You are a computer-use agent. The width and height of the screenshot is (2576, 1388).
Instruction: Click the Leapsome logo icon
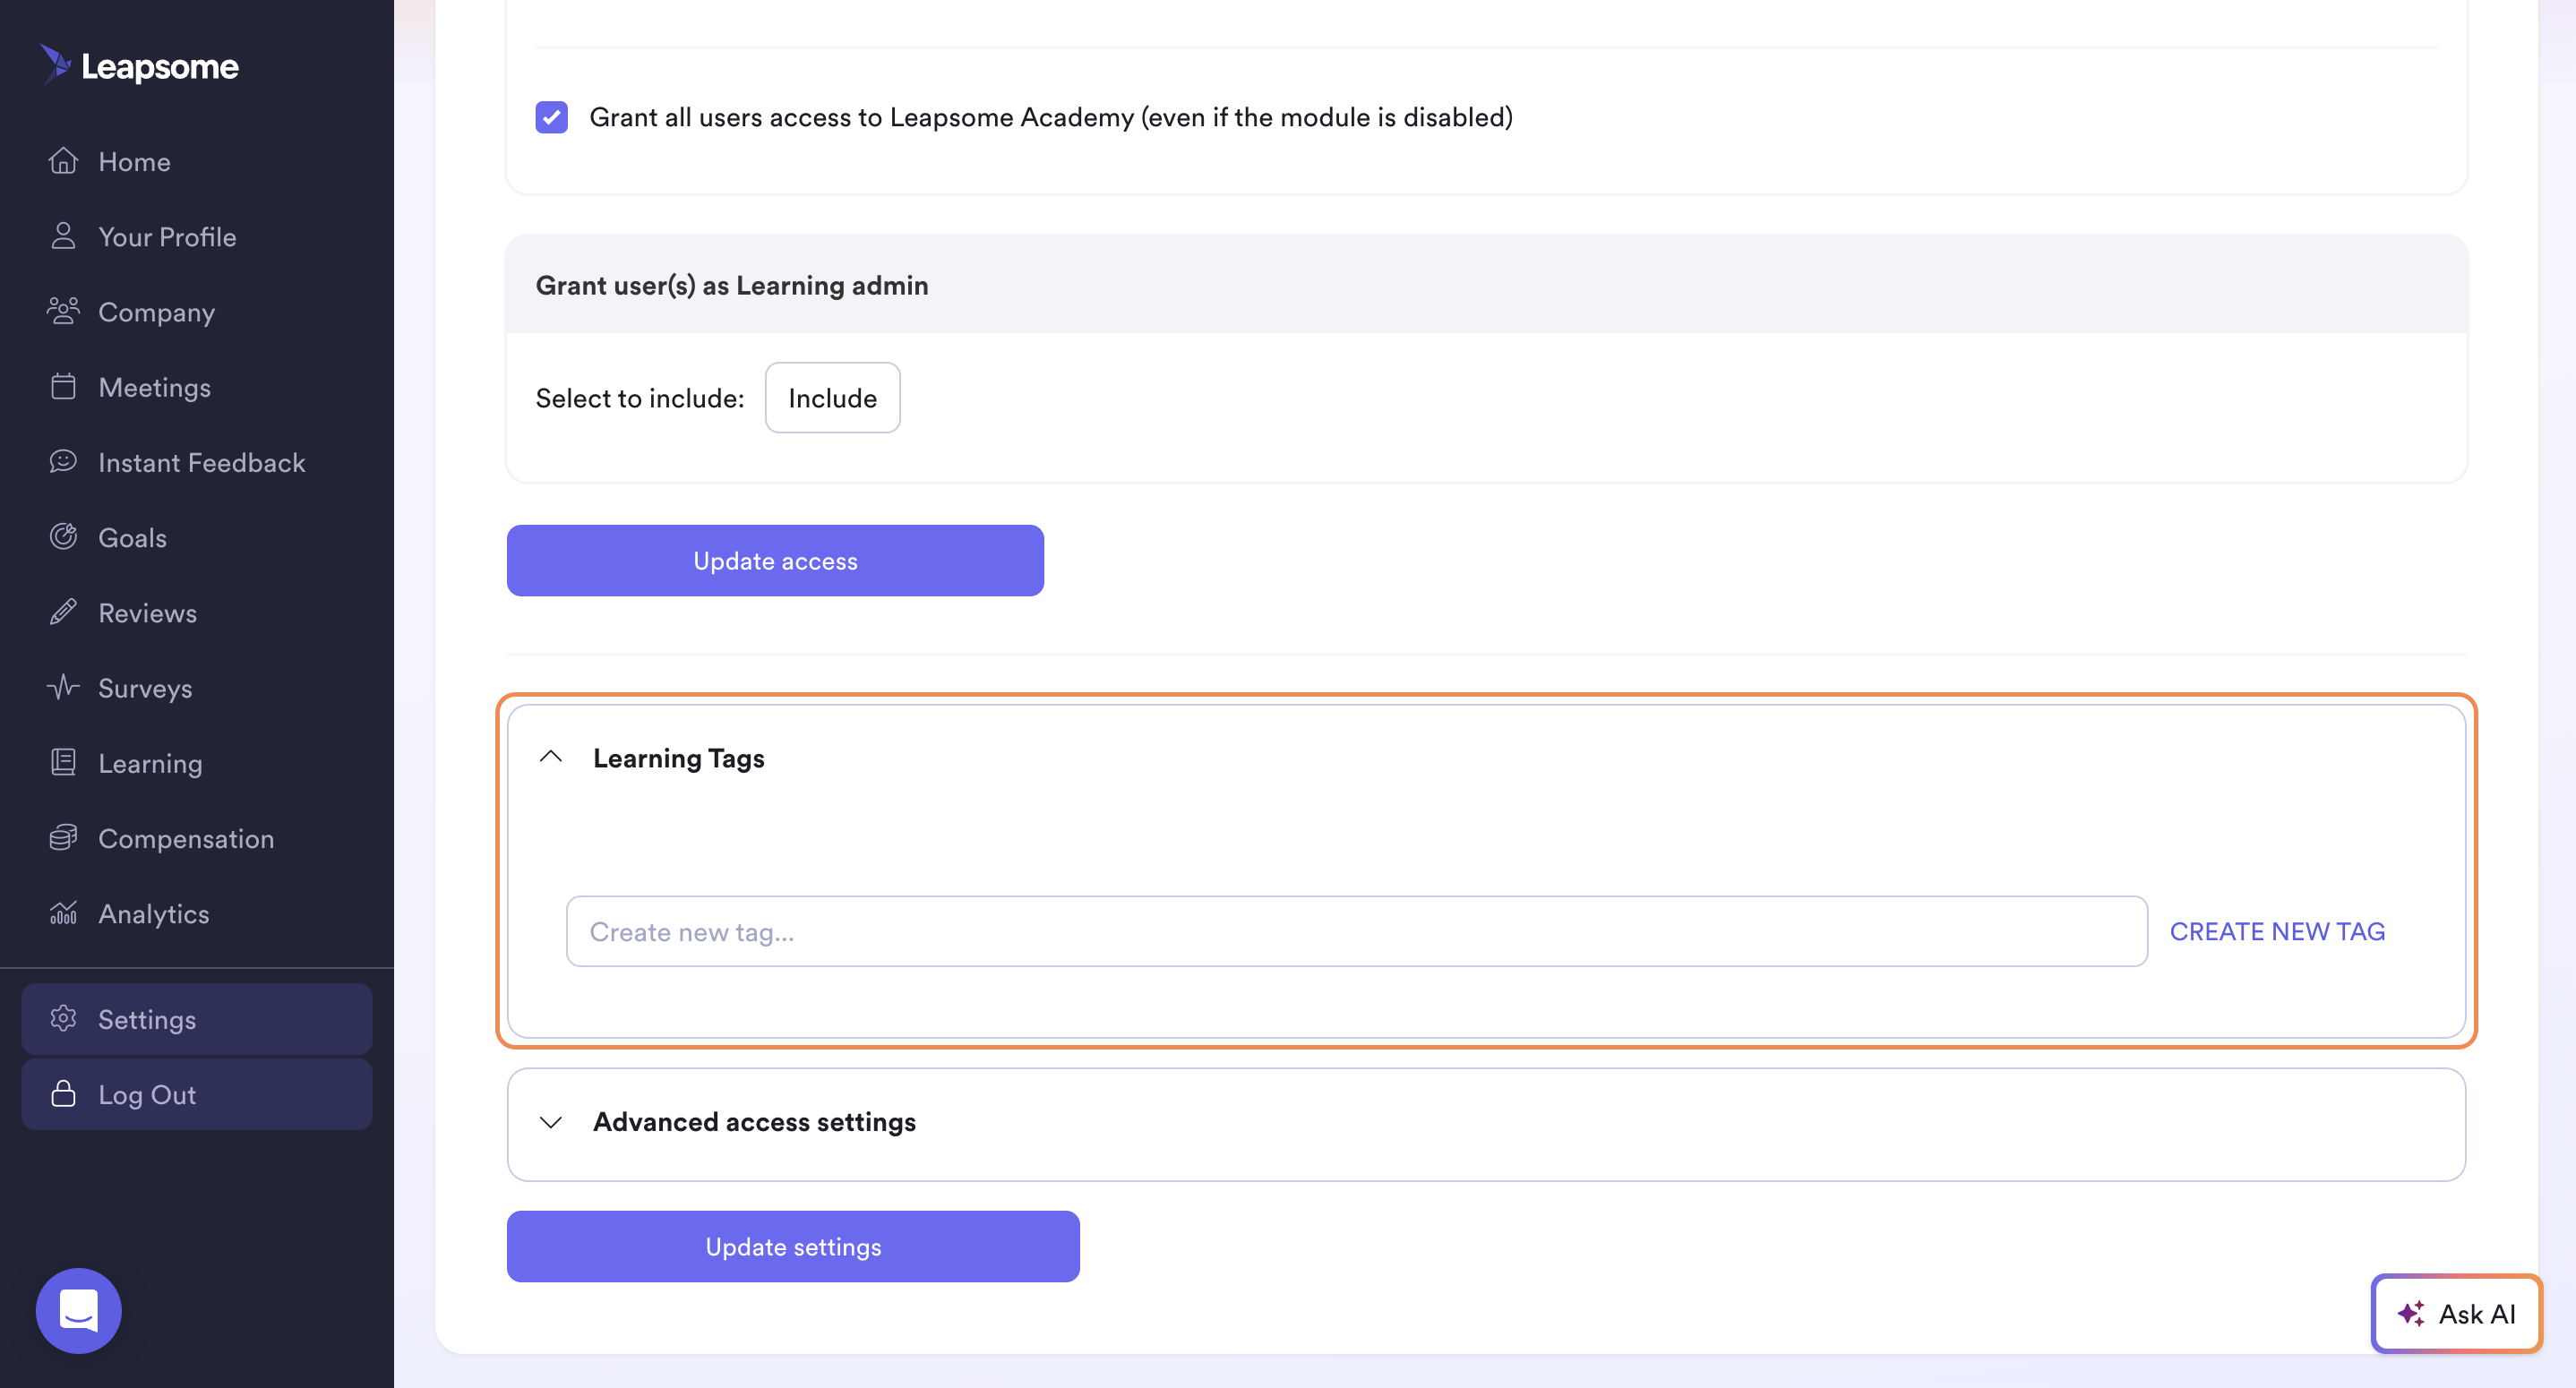tap(56, 65)
